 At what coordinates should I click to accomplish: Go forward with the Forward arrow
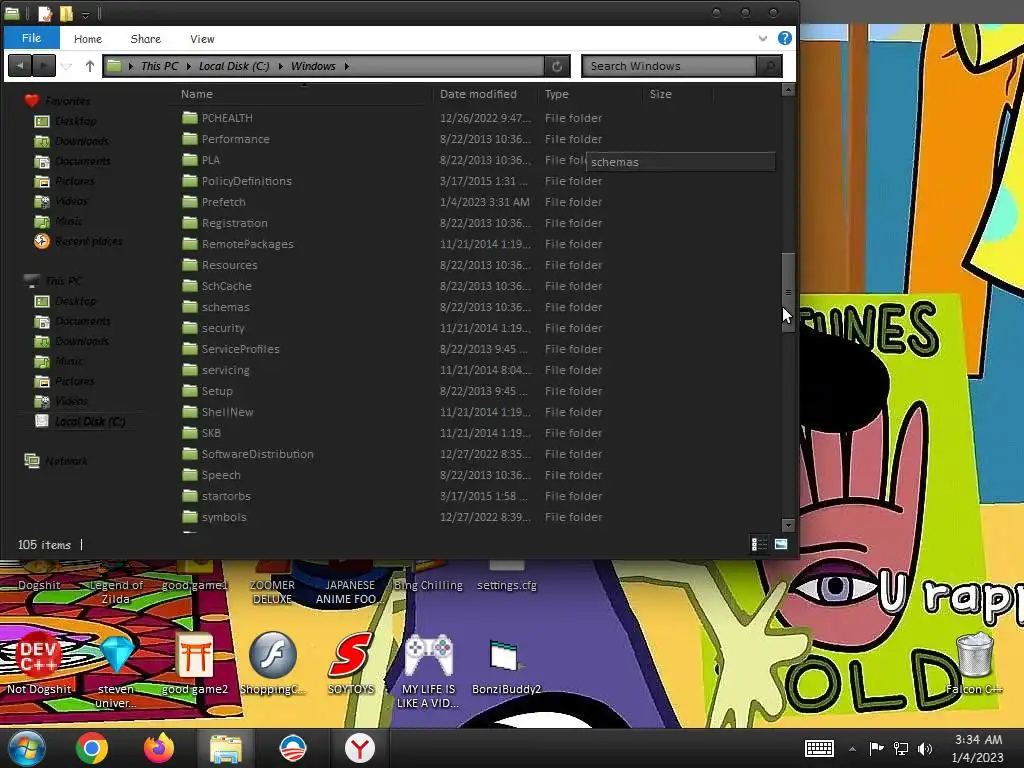(x=44, y=66)
